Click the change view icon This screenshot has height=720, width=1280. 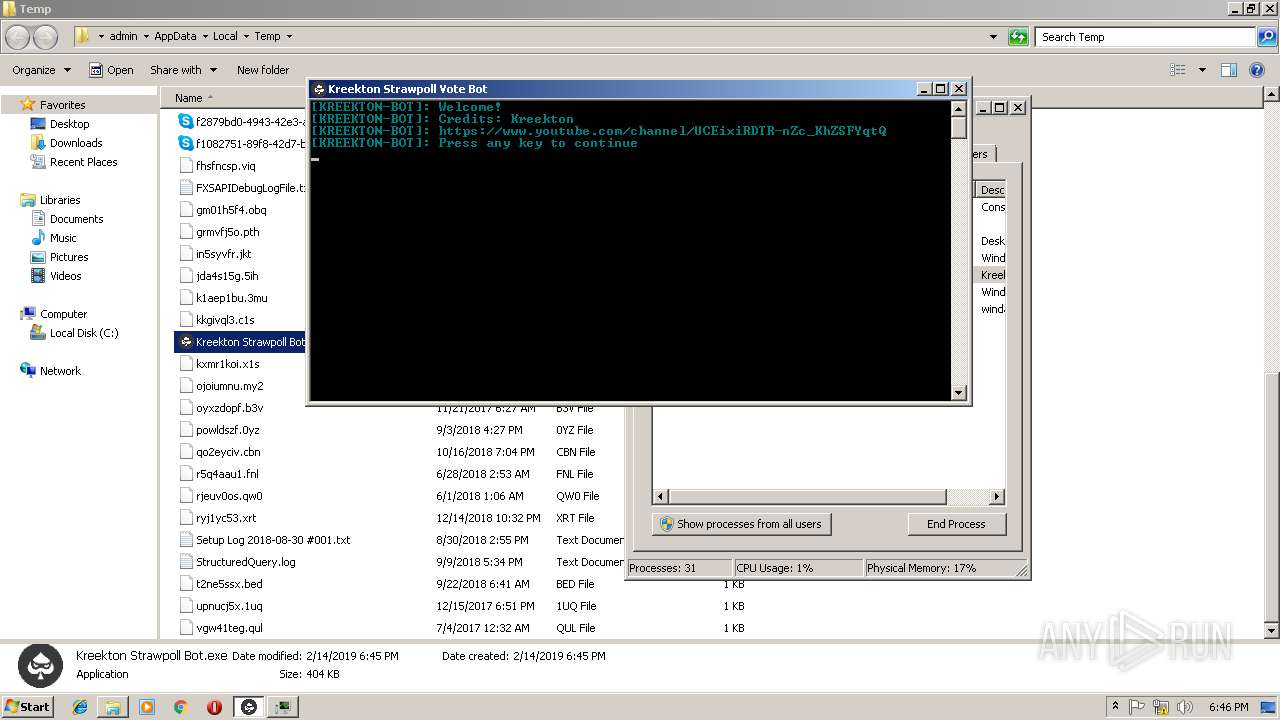(x=1178, y=70)
